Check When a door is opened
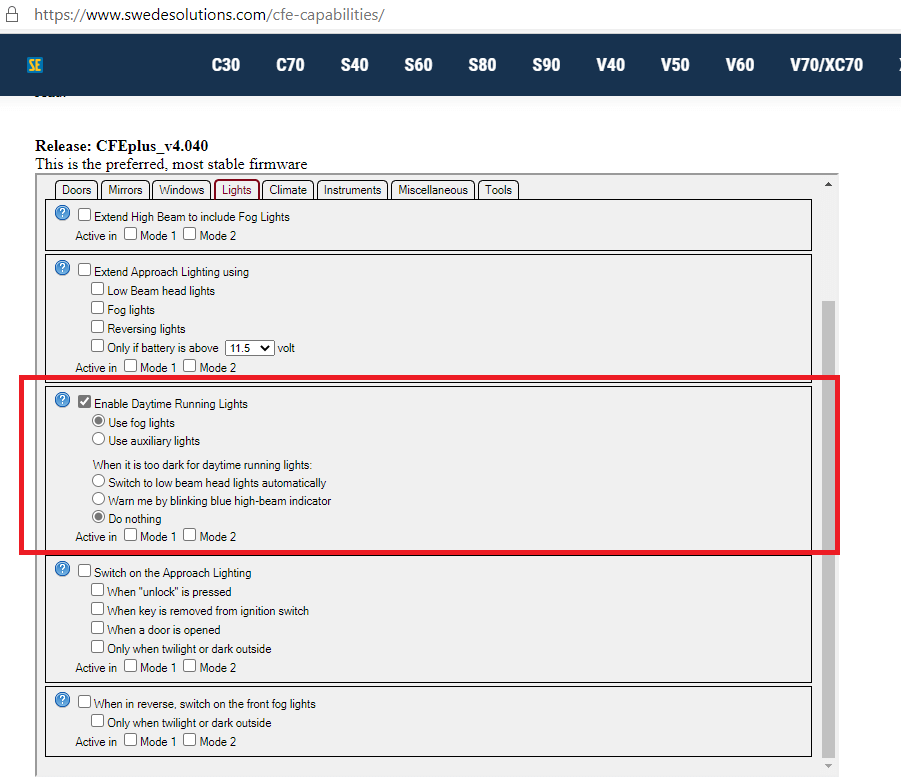The height and width of the screenshot is (777, 901). 98,628
